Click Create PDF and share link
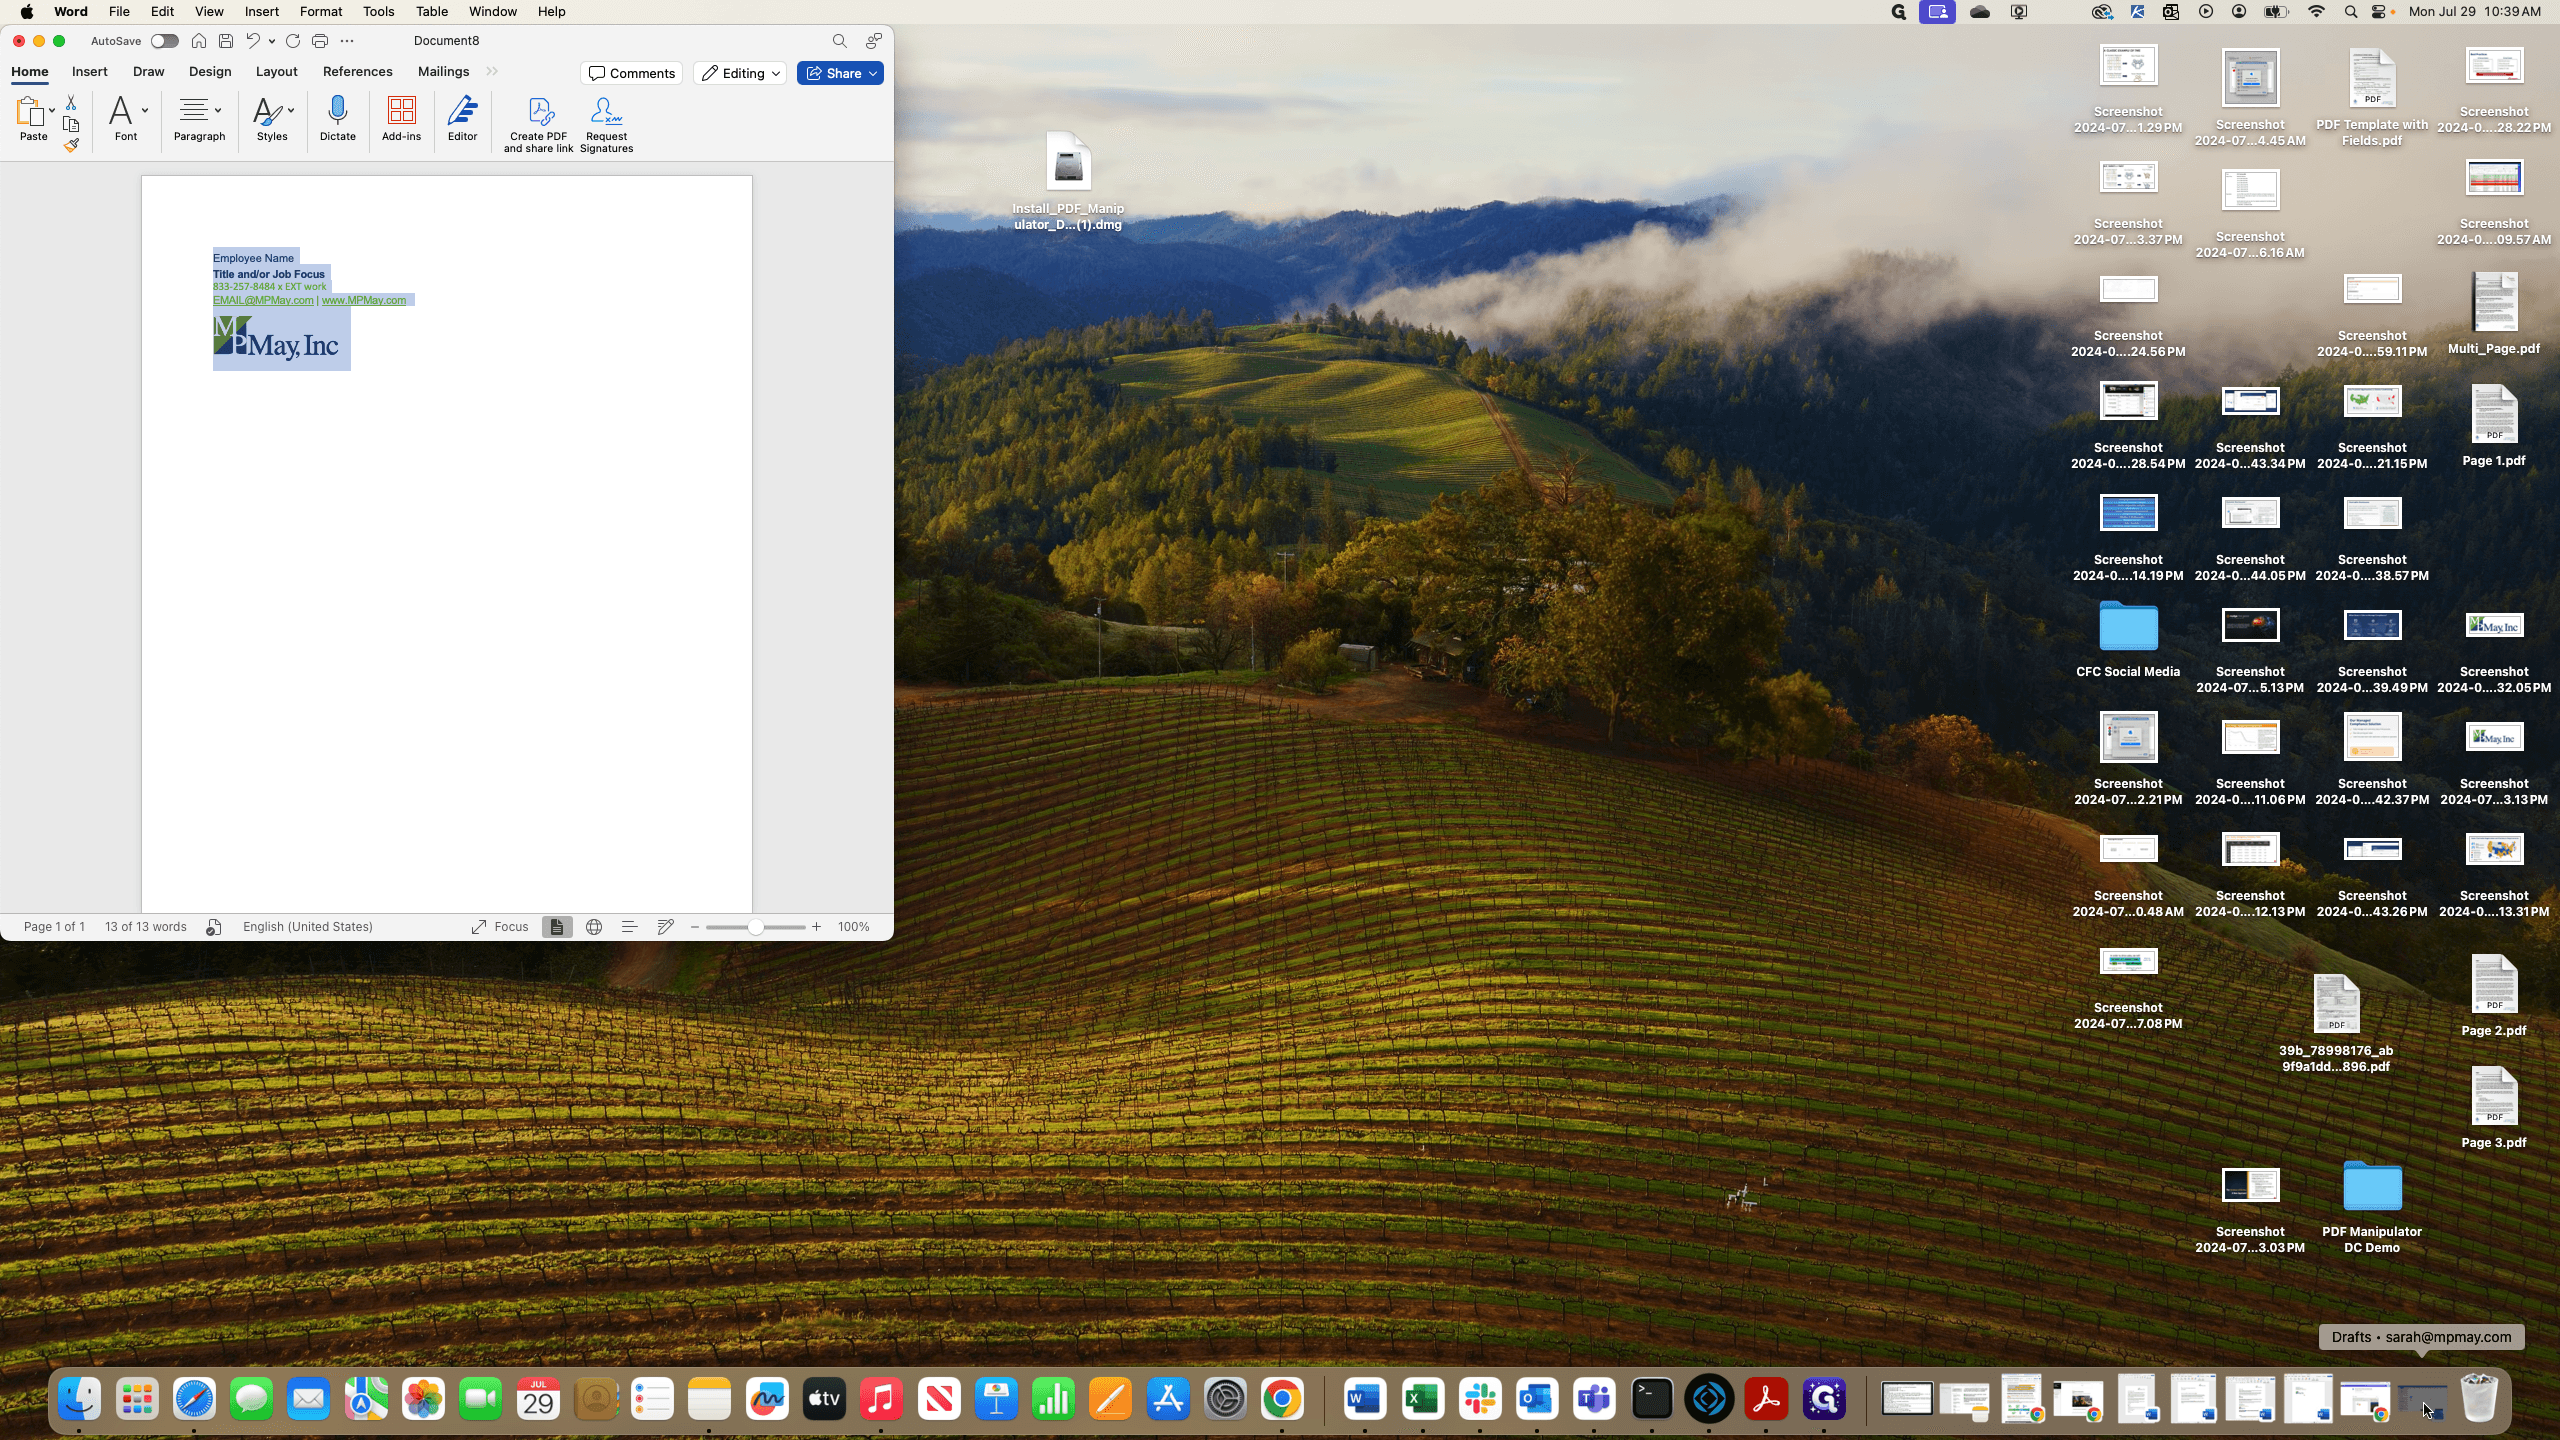This screenshot has height=1440, width=2560. pyautogui.click(x=539, y=125)
